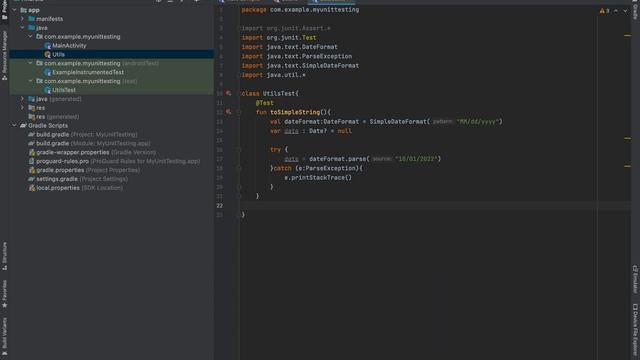Collapse the androidTest package node
This screenshot has height=360, width=640.
click(x=31, y=63)
